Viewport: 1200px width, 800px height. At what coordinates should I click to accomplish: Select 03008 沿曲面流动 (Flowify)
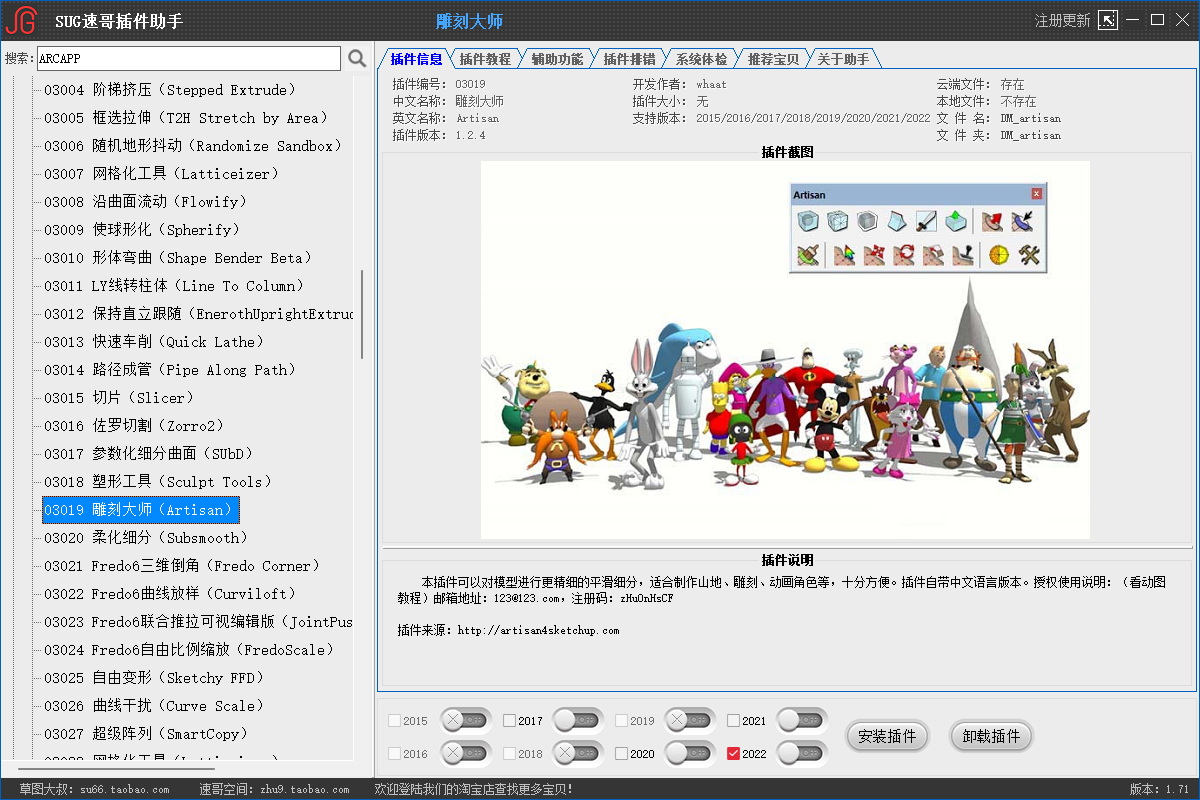145,202
